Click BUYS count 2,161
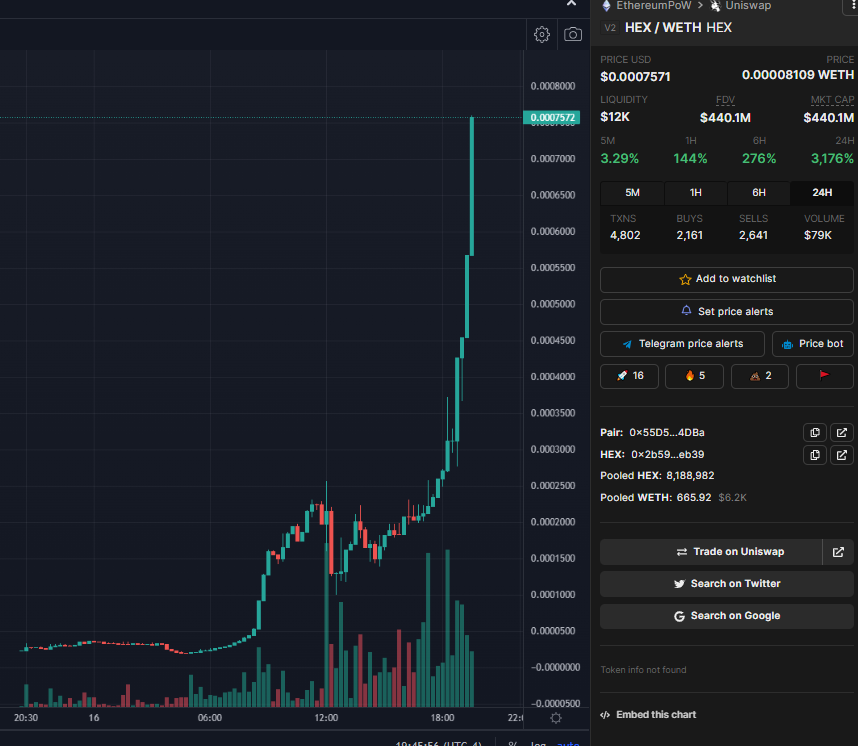 (x=689, y=235)
